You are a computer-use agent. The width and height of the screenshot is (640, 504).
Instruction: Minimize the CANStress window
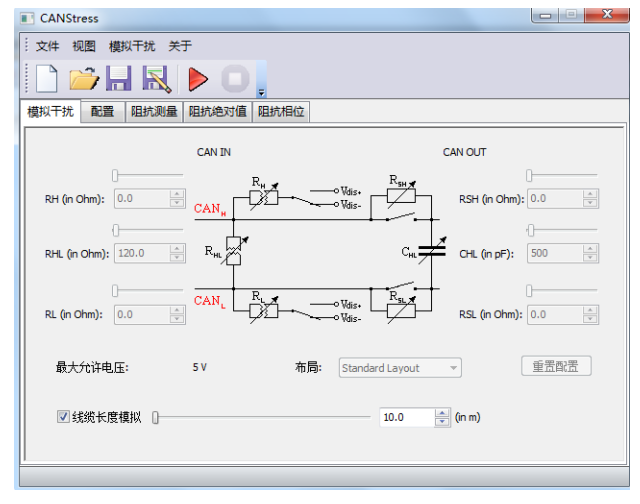coord(545,15)
